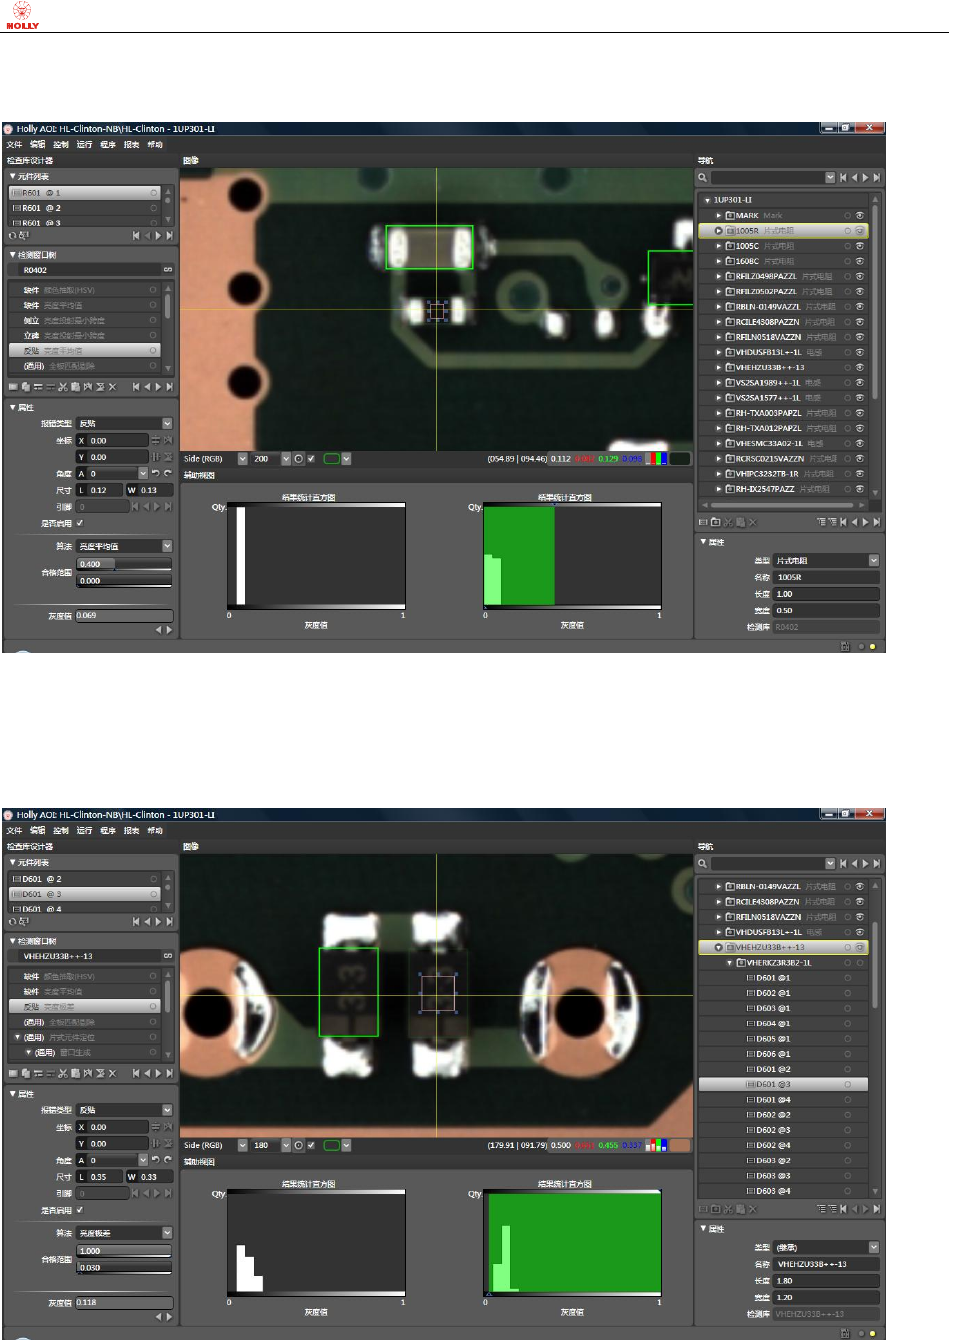Open 控制 menu in the D601 window
957x1340 pixels.
point(61,831)
